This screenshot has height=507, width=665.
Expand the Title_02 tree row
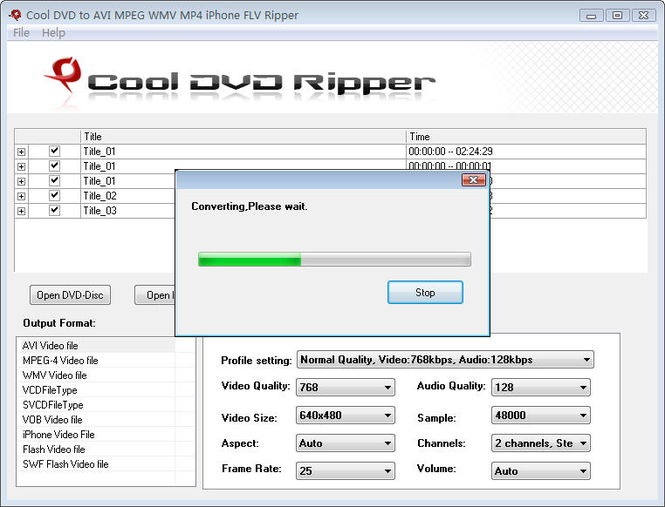pos(21,196)
